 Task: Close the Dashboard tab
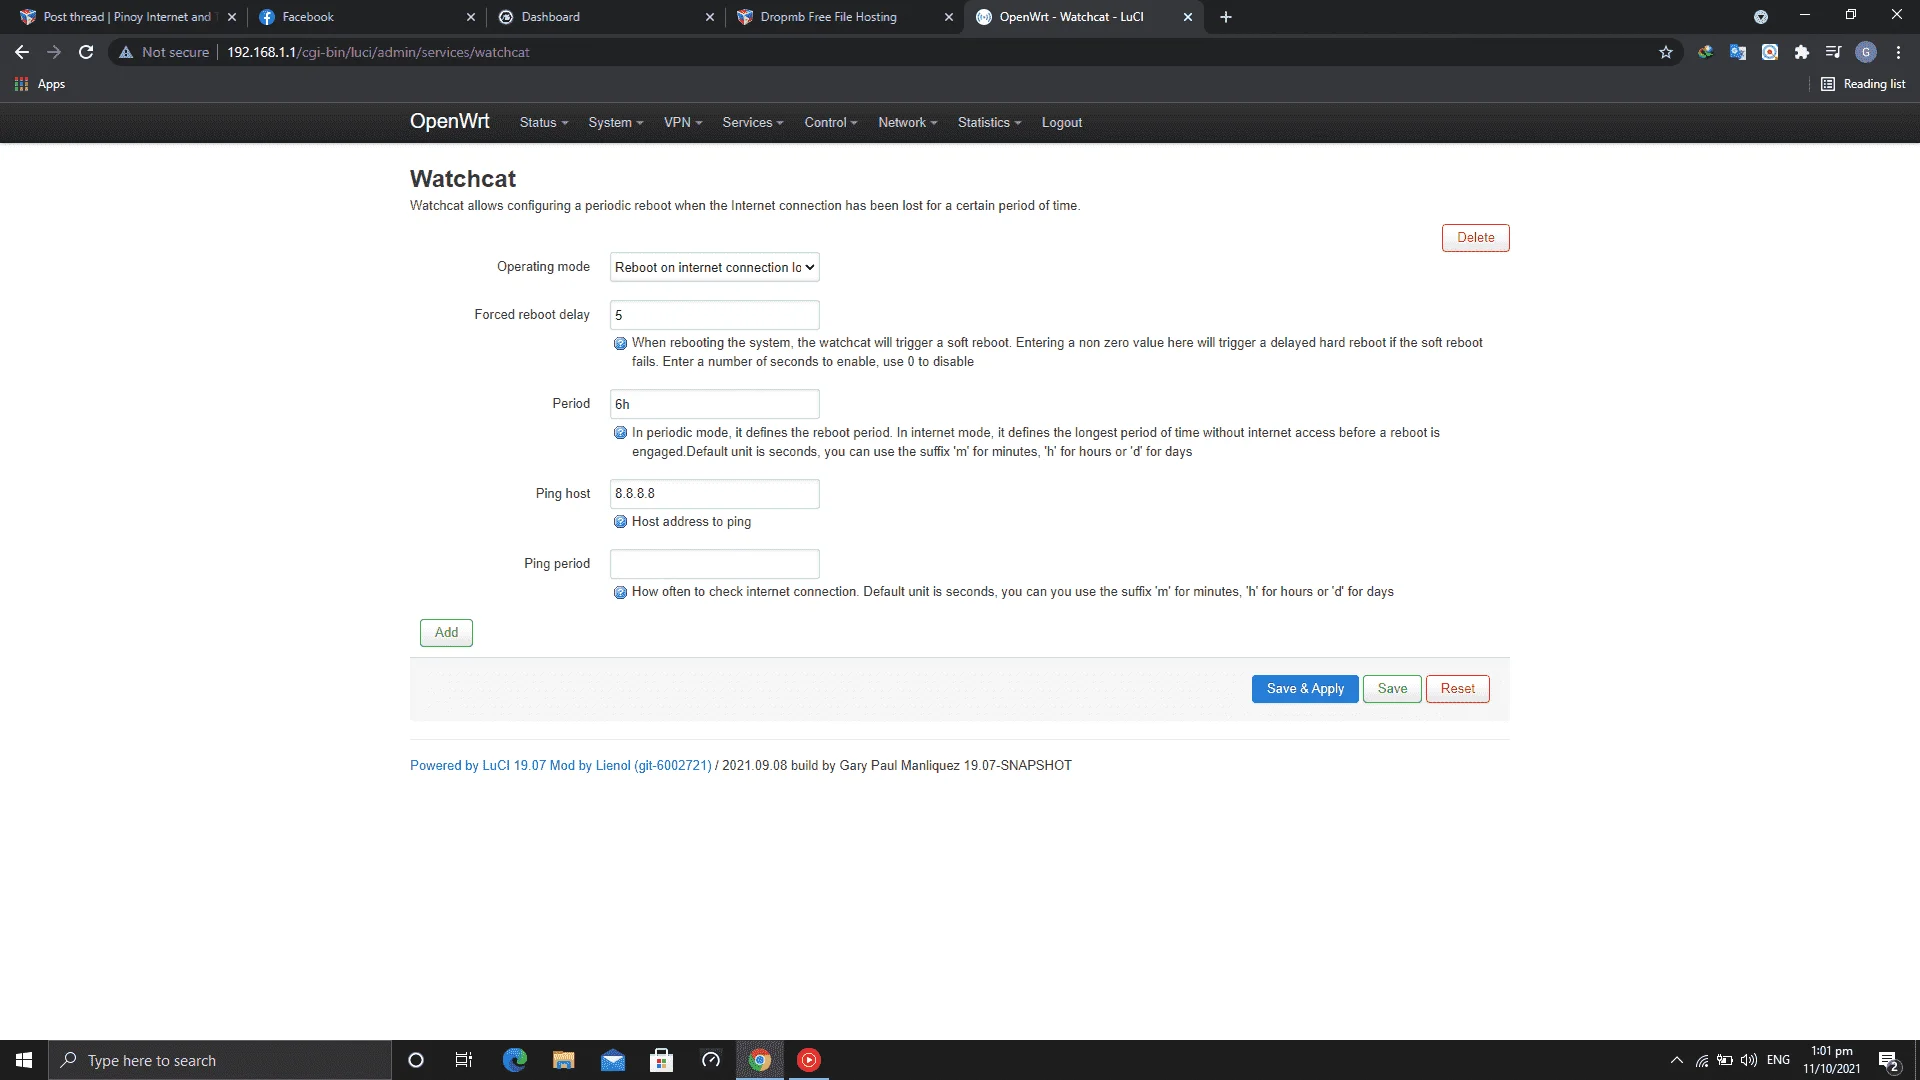710,17
